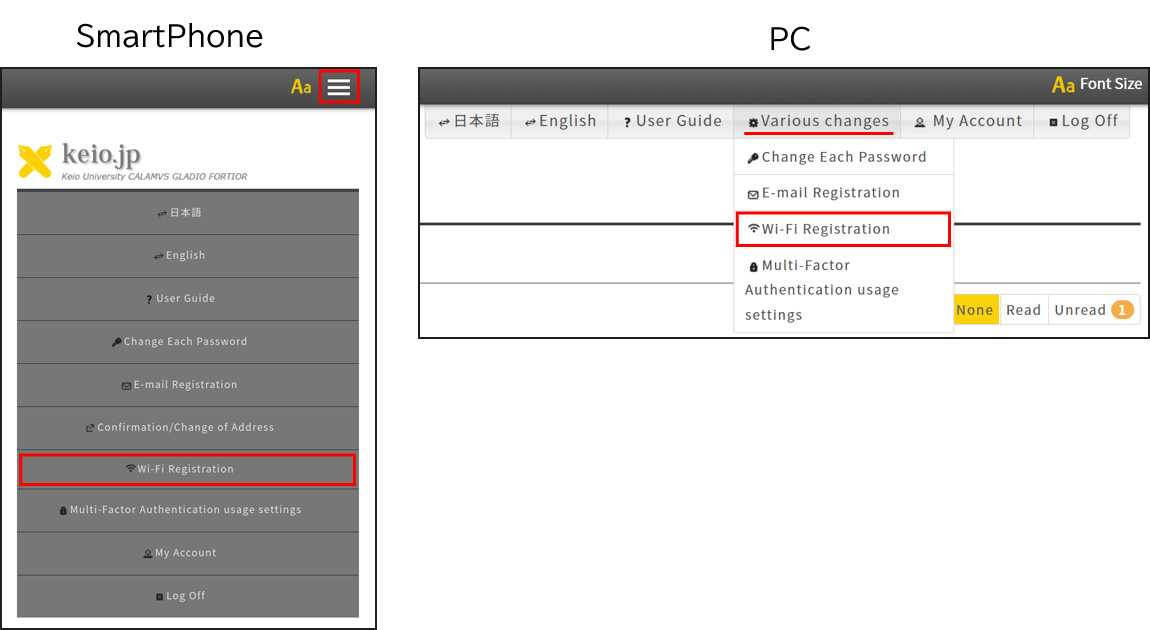Select the None filter toggle
The image size is (1150, 630).
[974, 310]
